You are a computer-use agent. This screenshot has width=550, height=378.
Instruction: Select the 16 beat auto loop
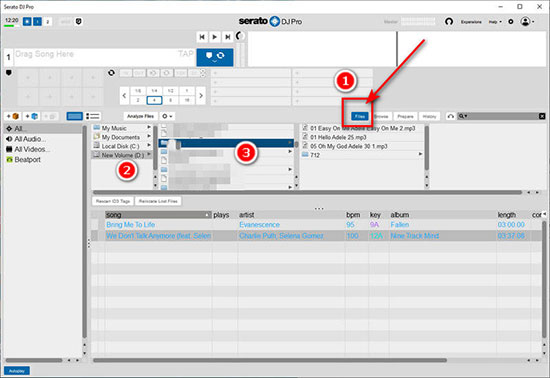point(187,100)
